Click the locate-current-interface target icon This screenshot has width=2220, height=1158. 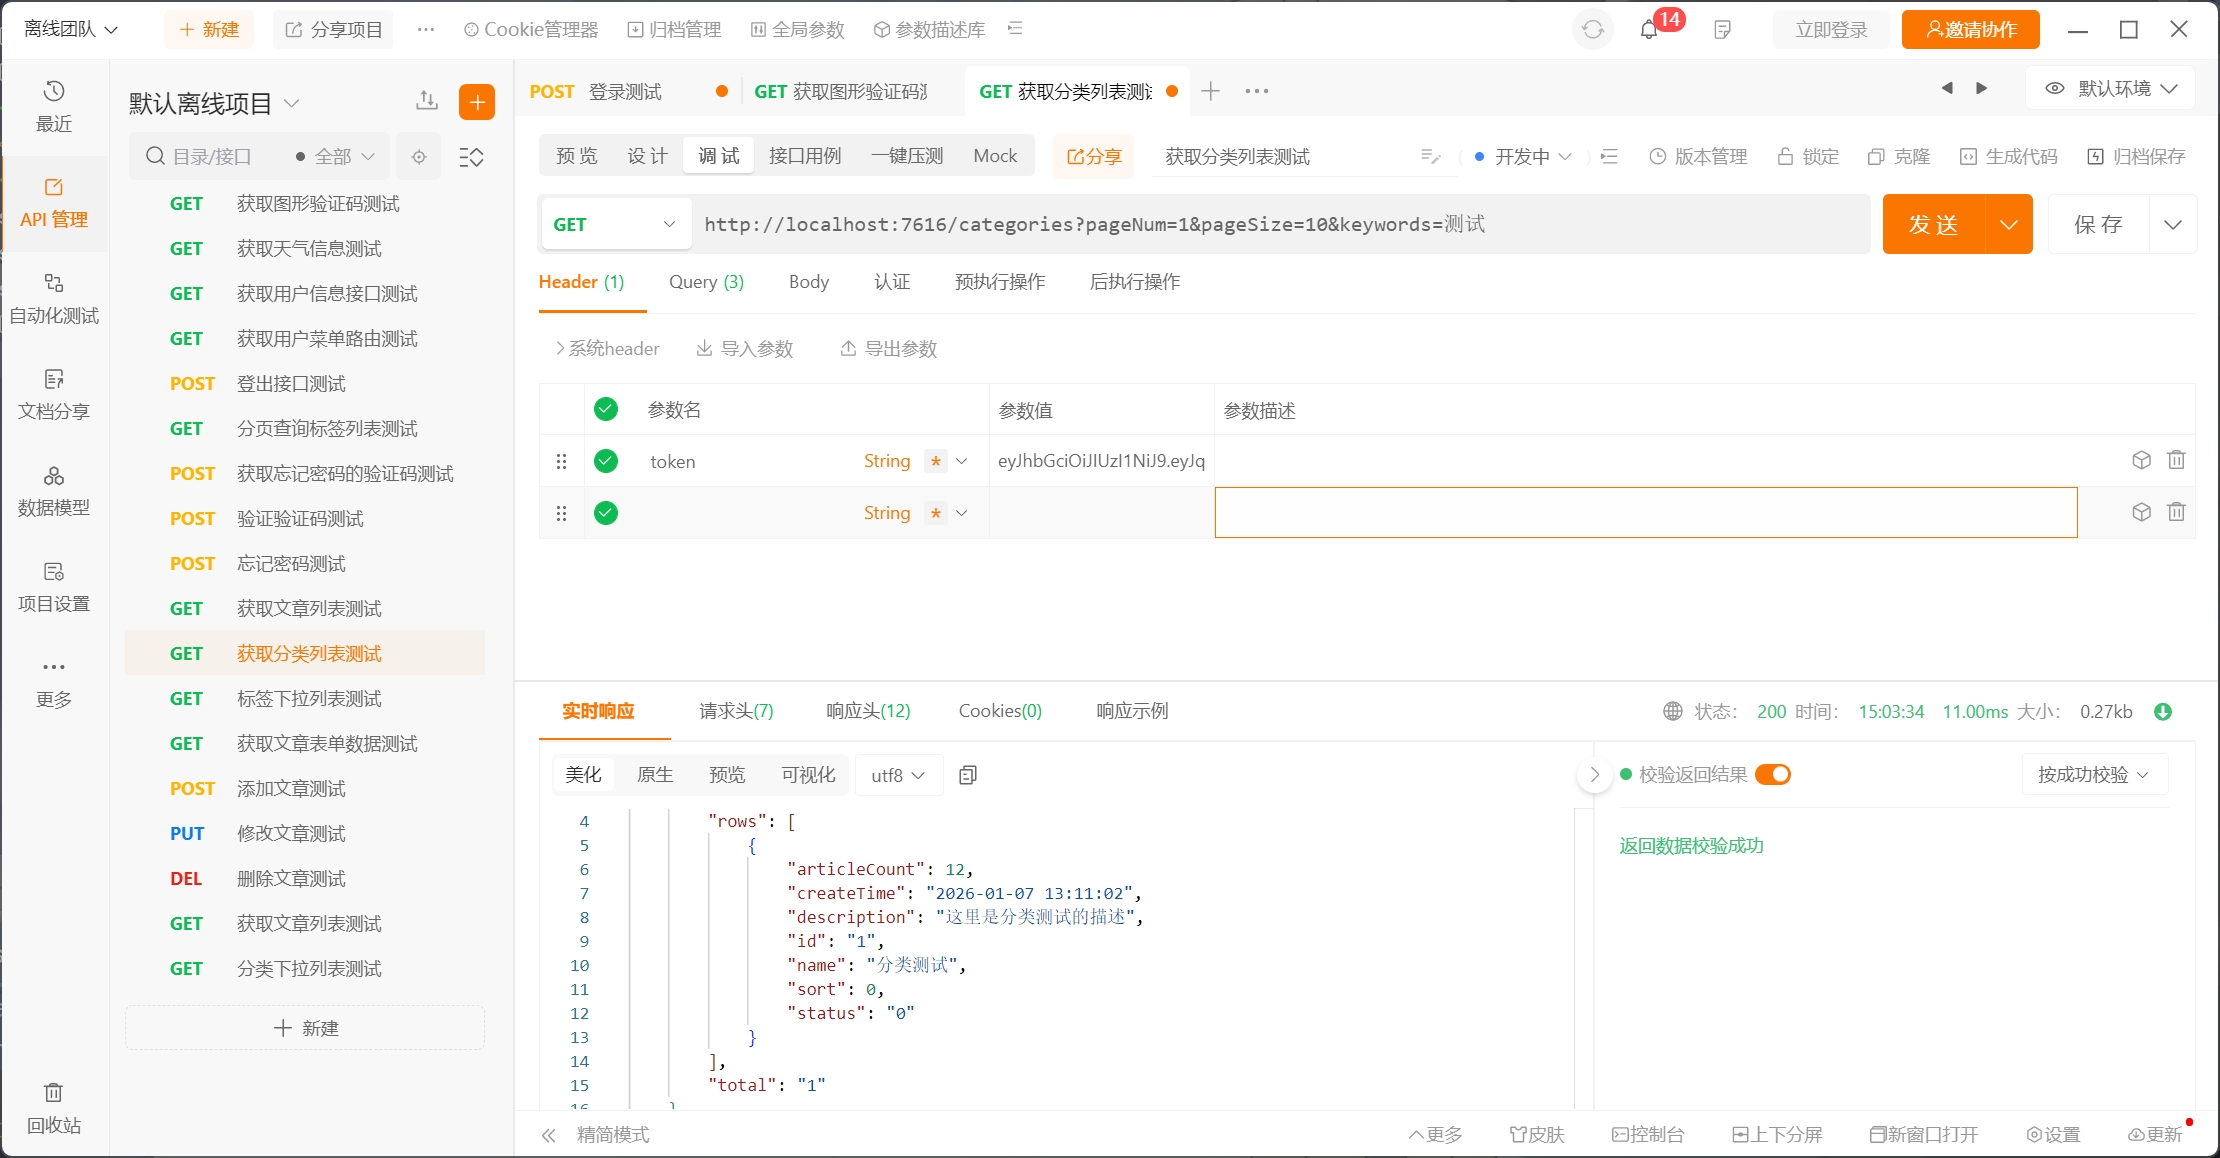[419, 157]
